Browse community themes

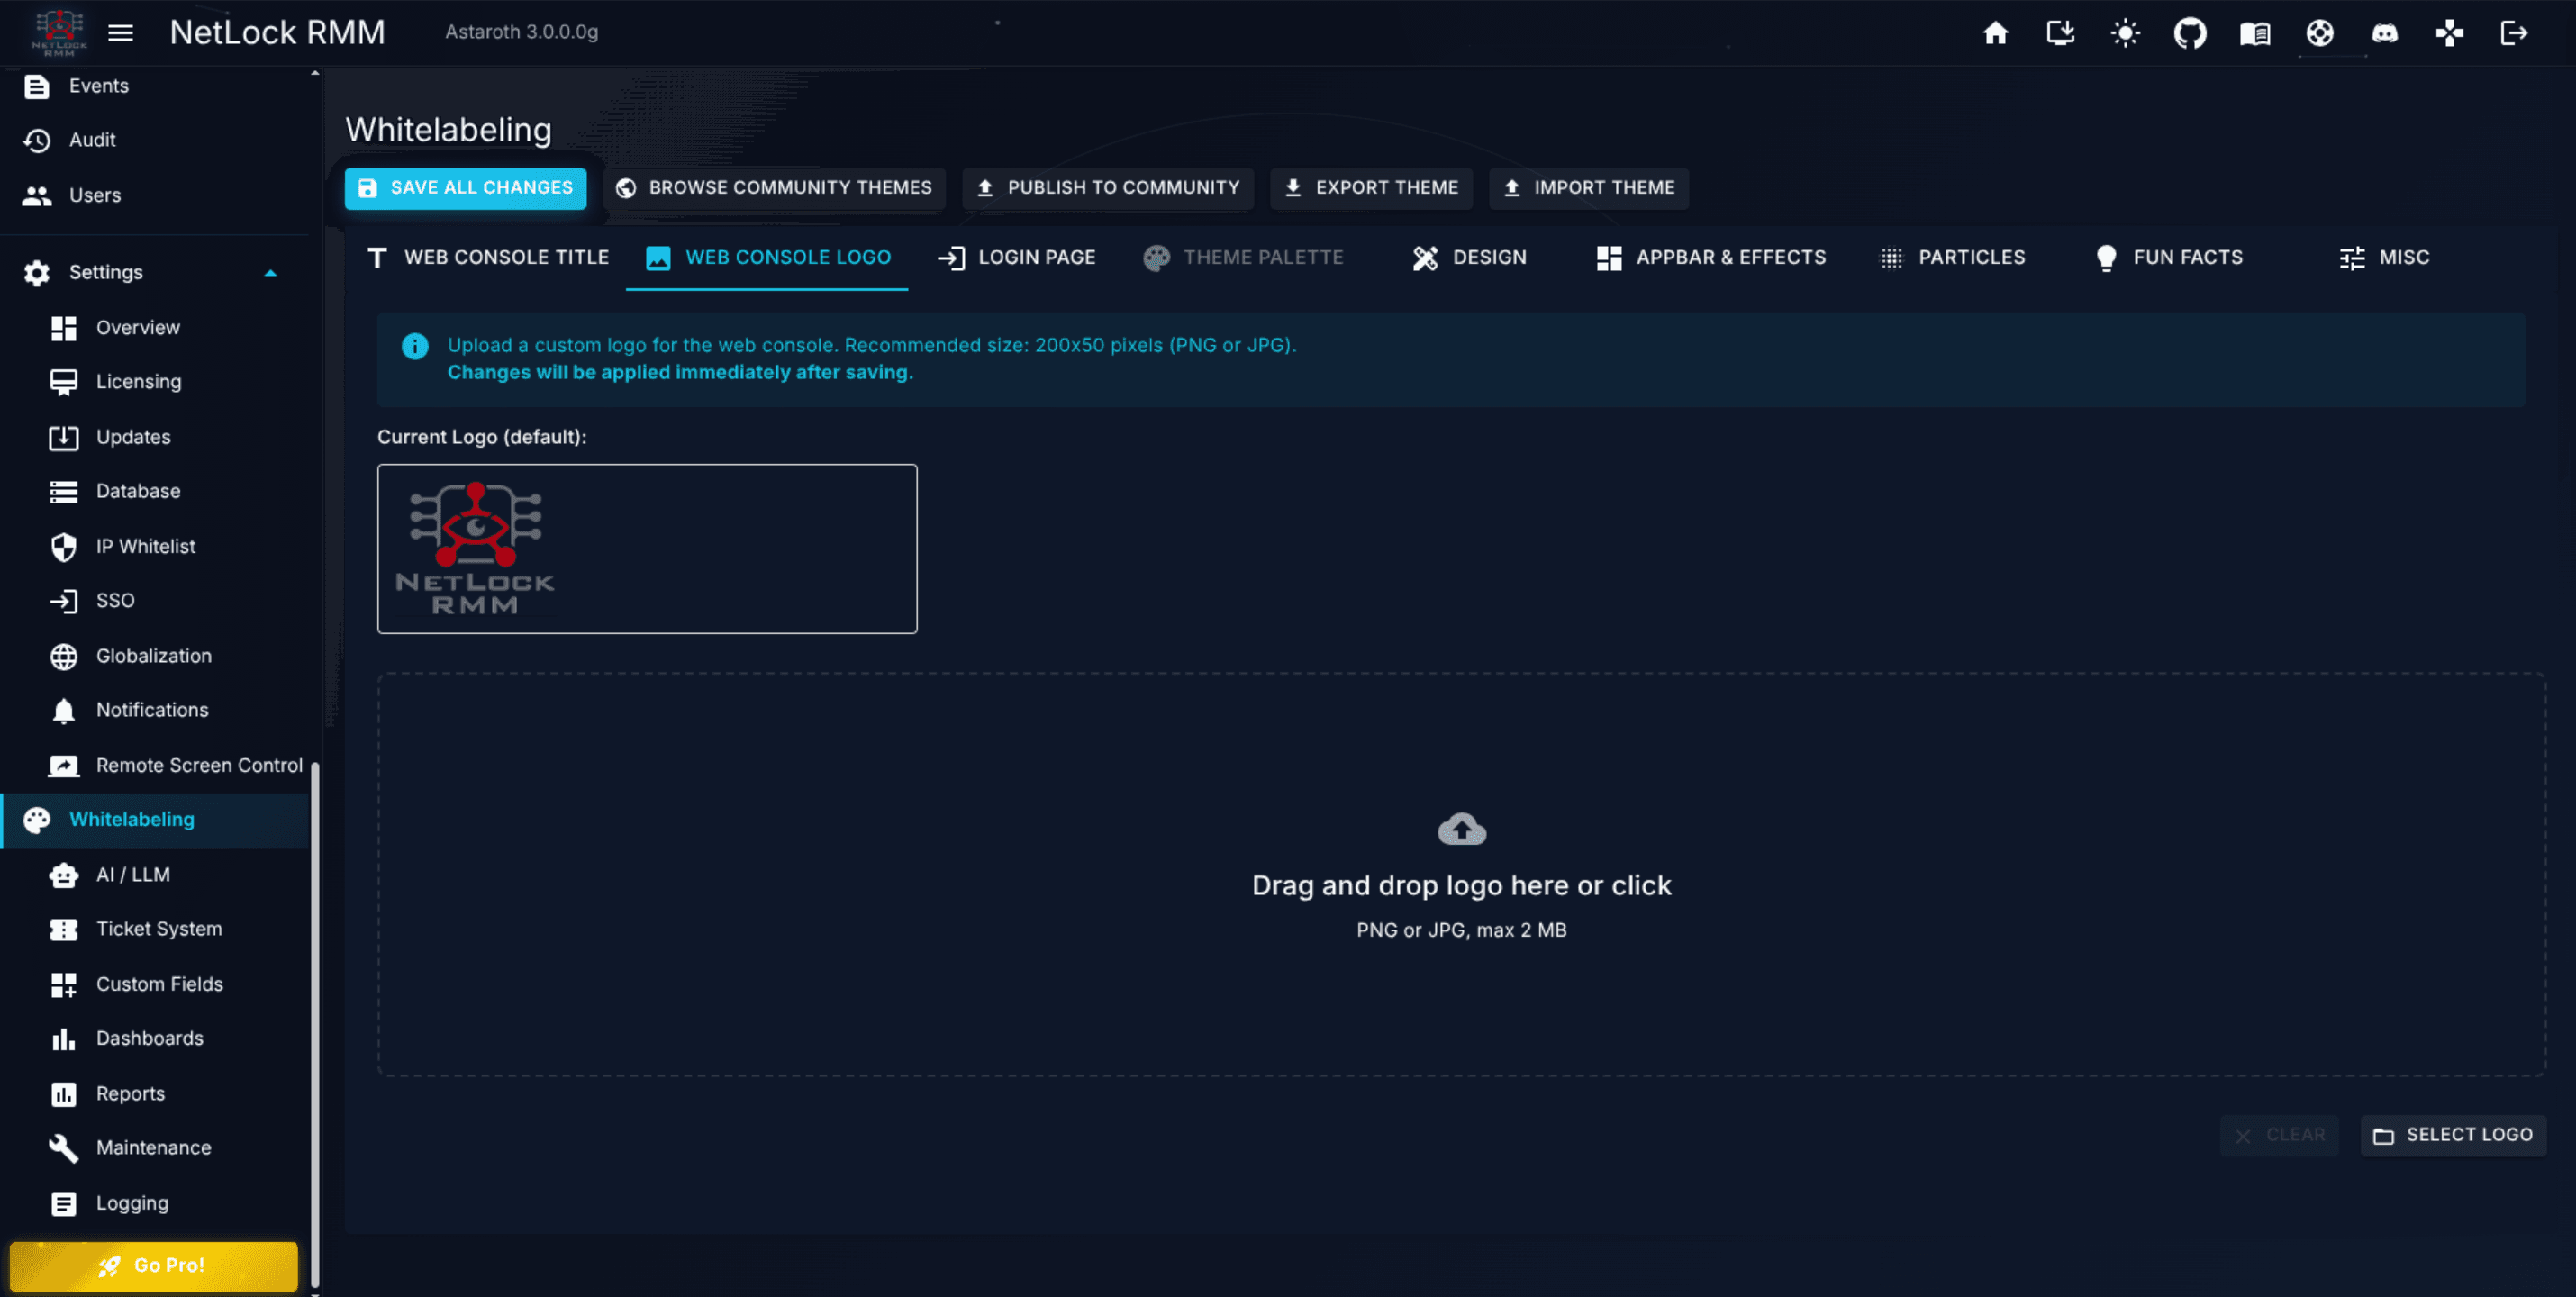(x=774, y=188)
